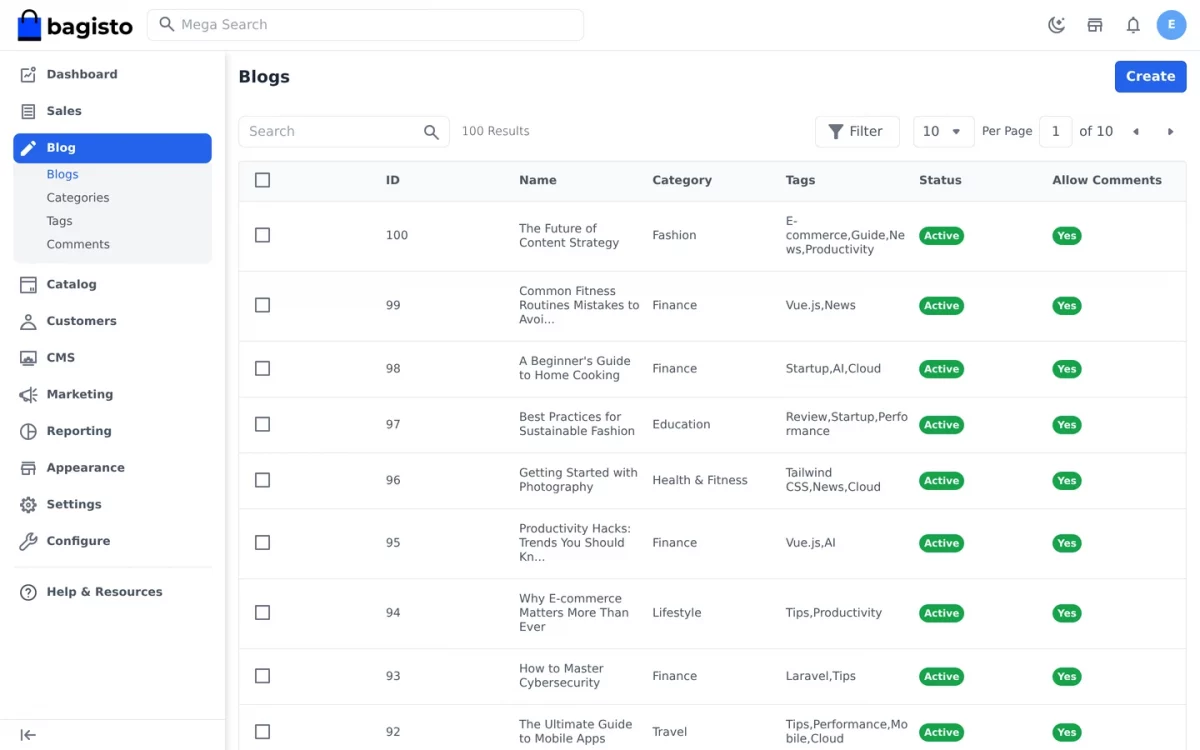Click the Customers person icon
1200x750 pixels.
coord(28,321)
